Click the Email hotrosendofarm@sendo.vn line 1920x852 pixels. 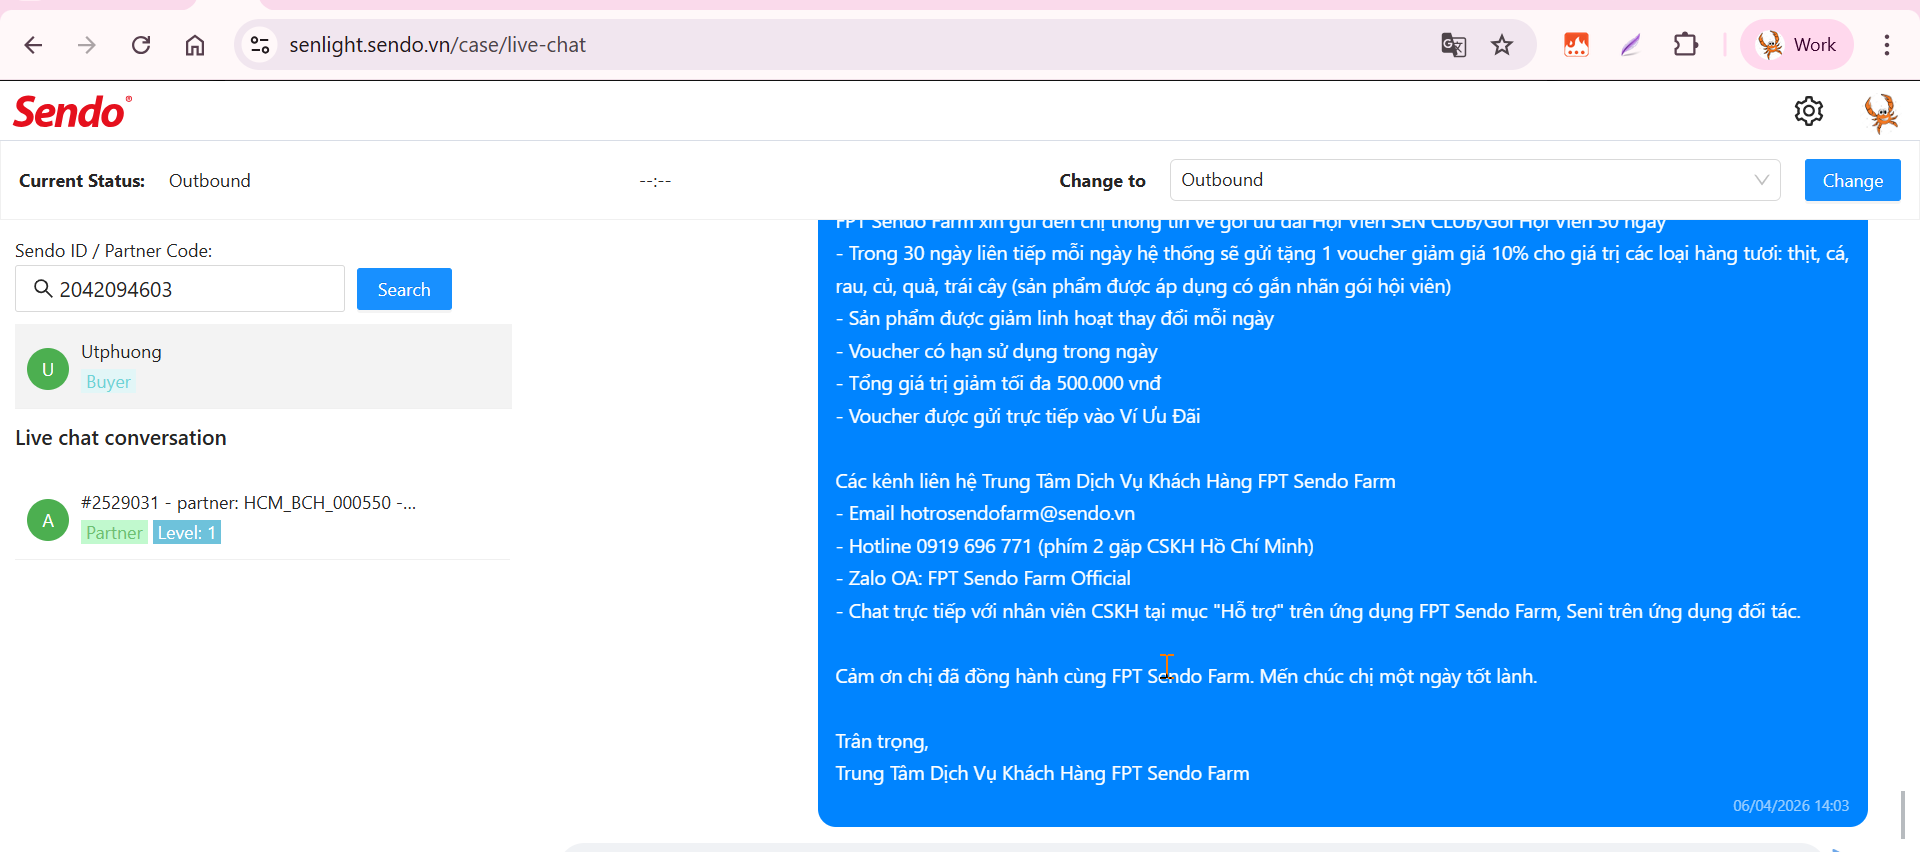tap(985, 514)
